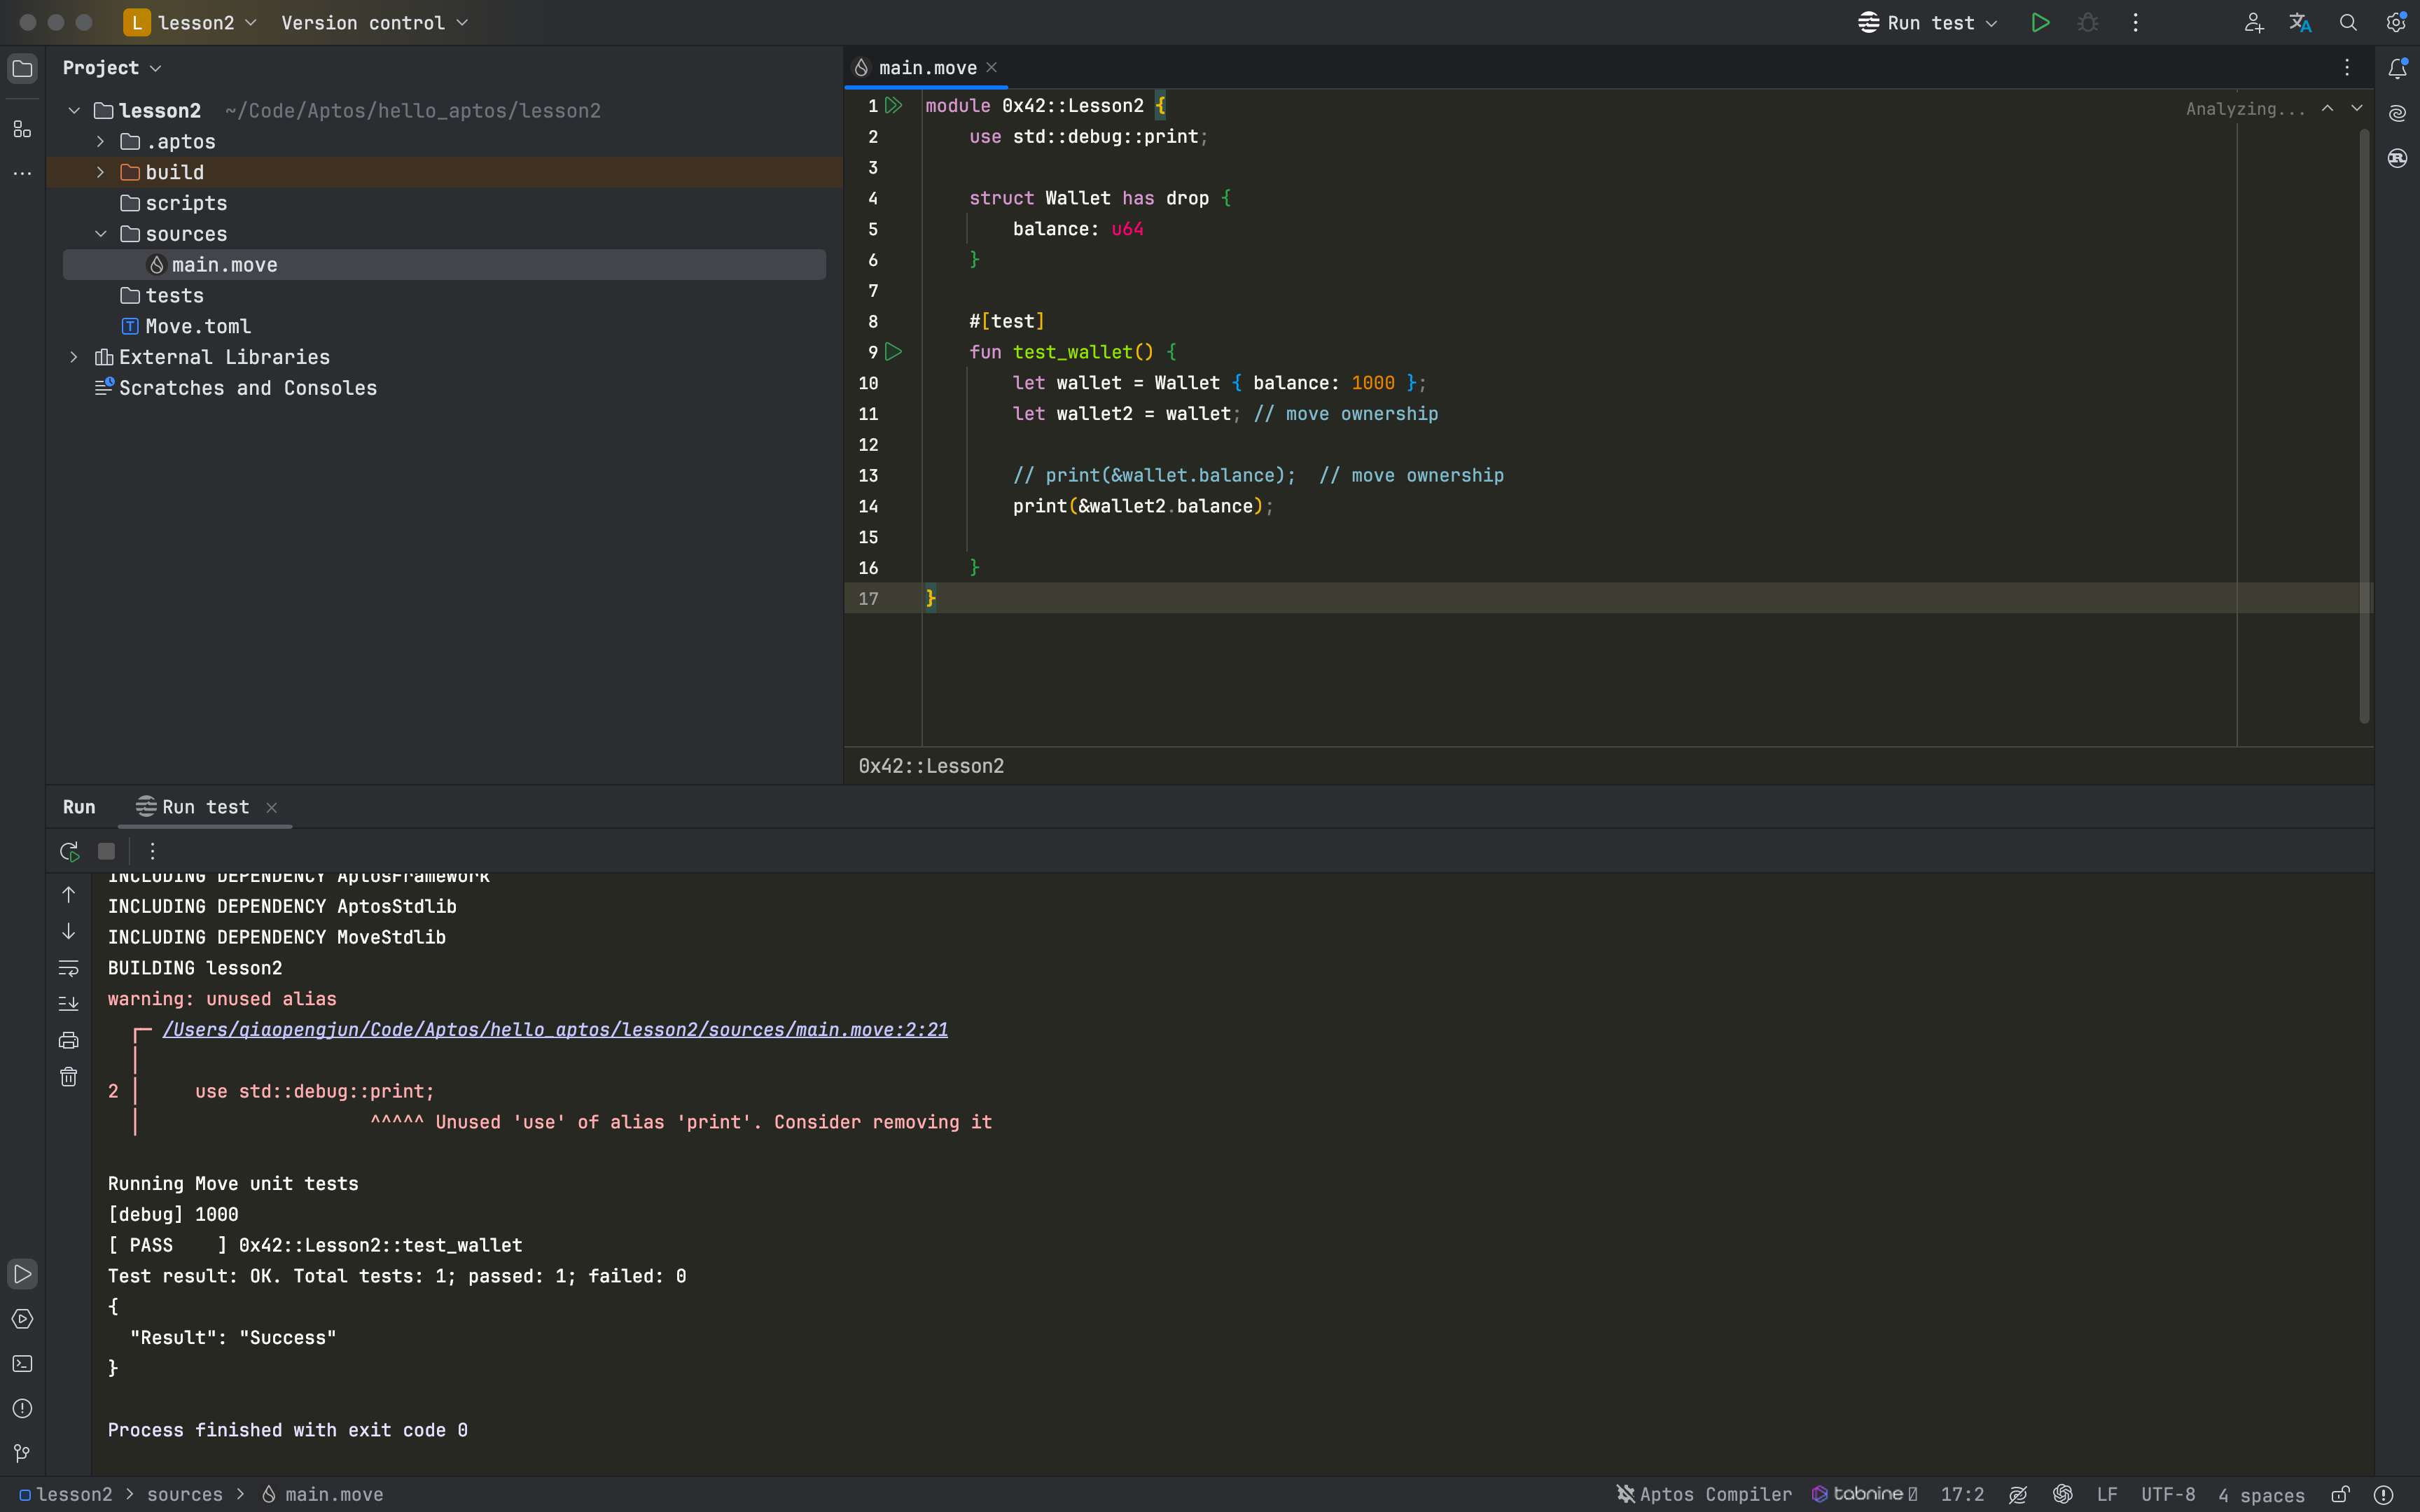This screenshot has width=2420, height=1512.
Task: Expand the build folder
Action: tap(100, 172)
